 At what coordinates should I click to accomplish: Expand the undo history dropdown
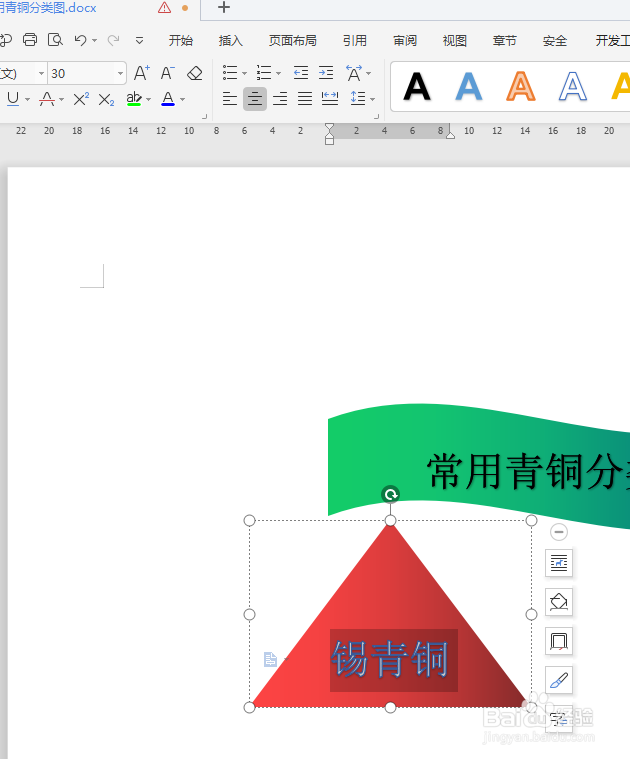pyautogui.click(x=94, y=41)
